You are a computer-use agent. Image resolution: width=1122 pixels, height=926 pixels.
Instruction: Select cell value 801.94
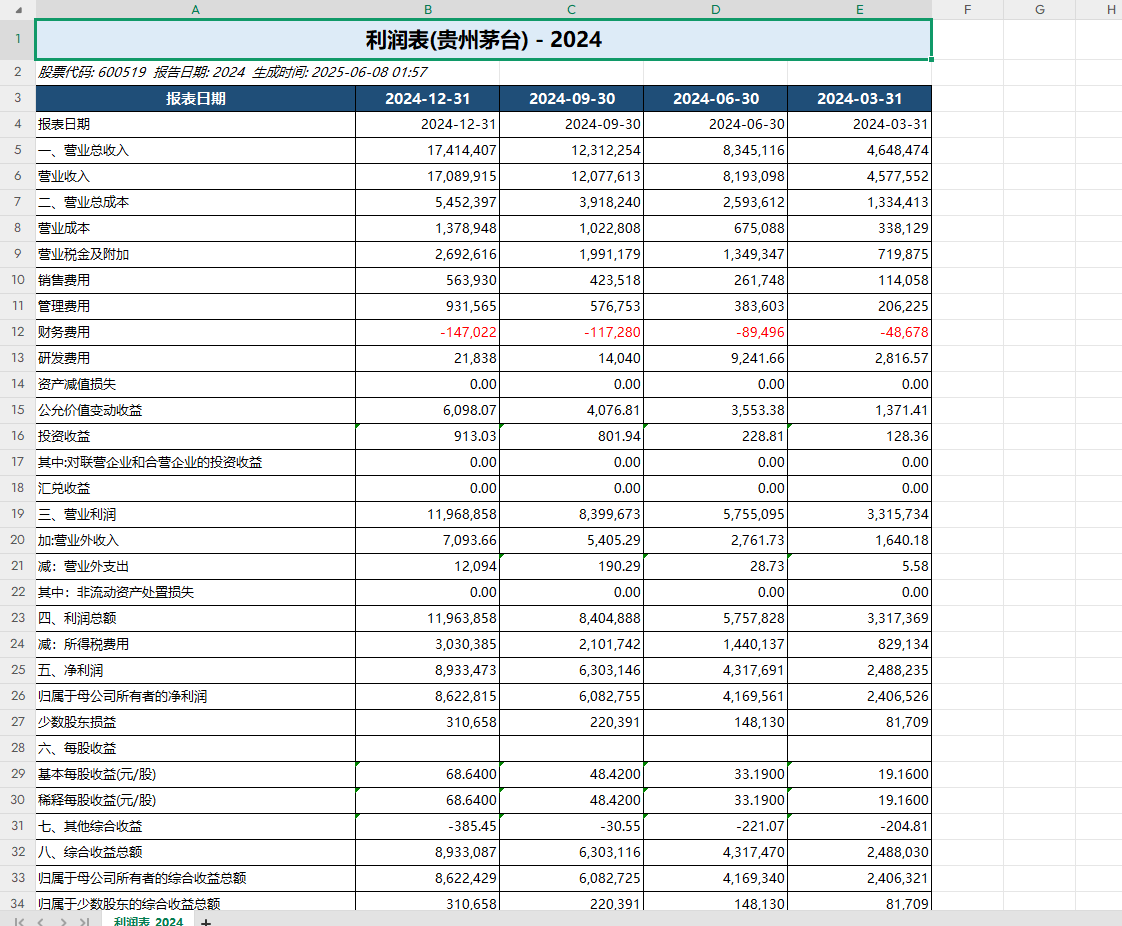pos(572,436)
